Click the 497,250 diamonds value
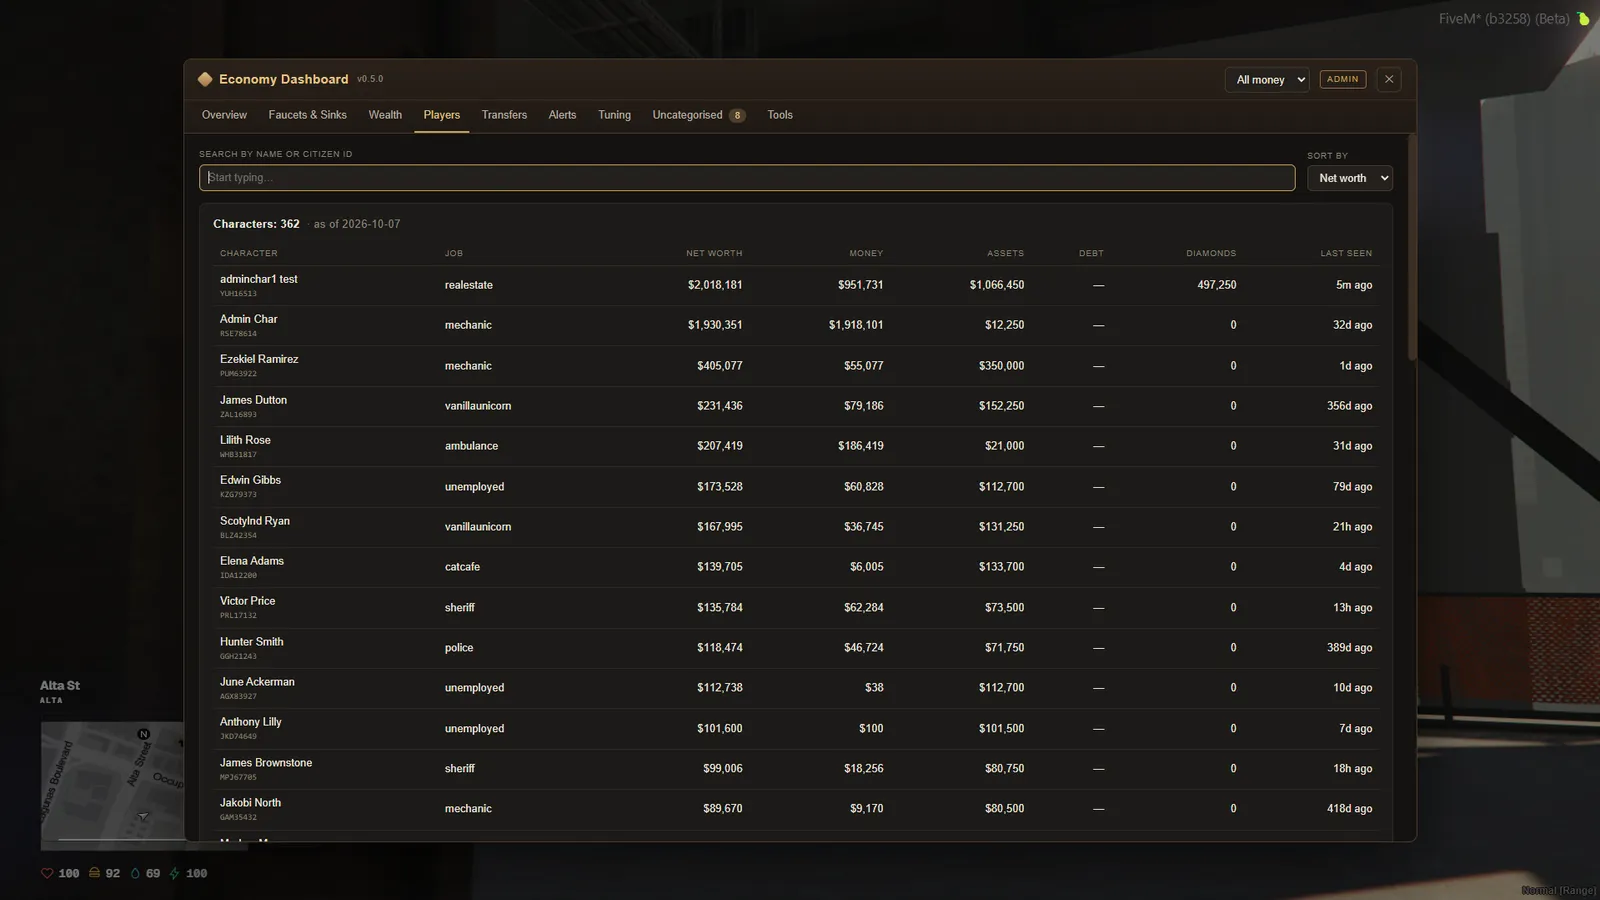Viewport: 1600px width, 900px height. pos(1217,285)
